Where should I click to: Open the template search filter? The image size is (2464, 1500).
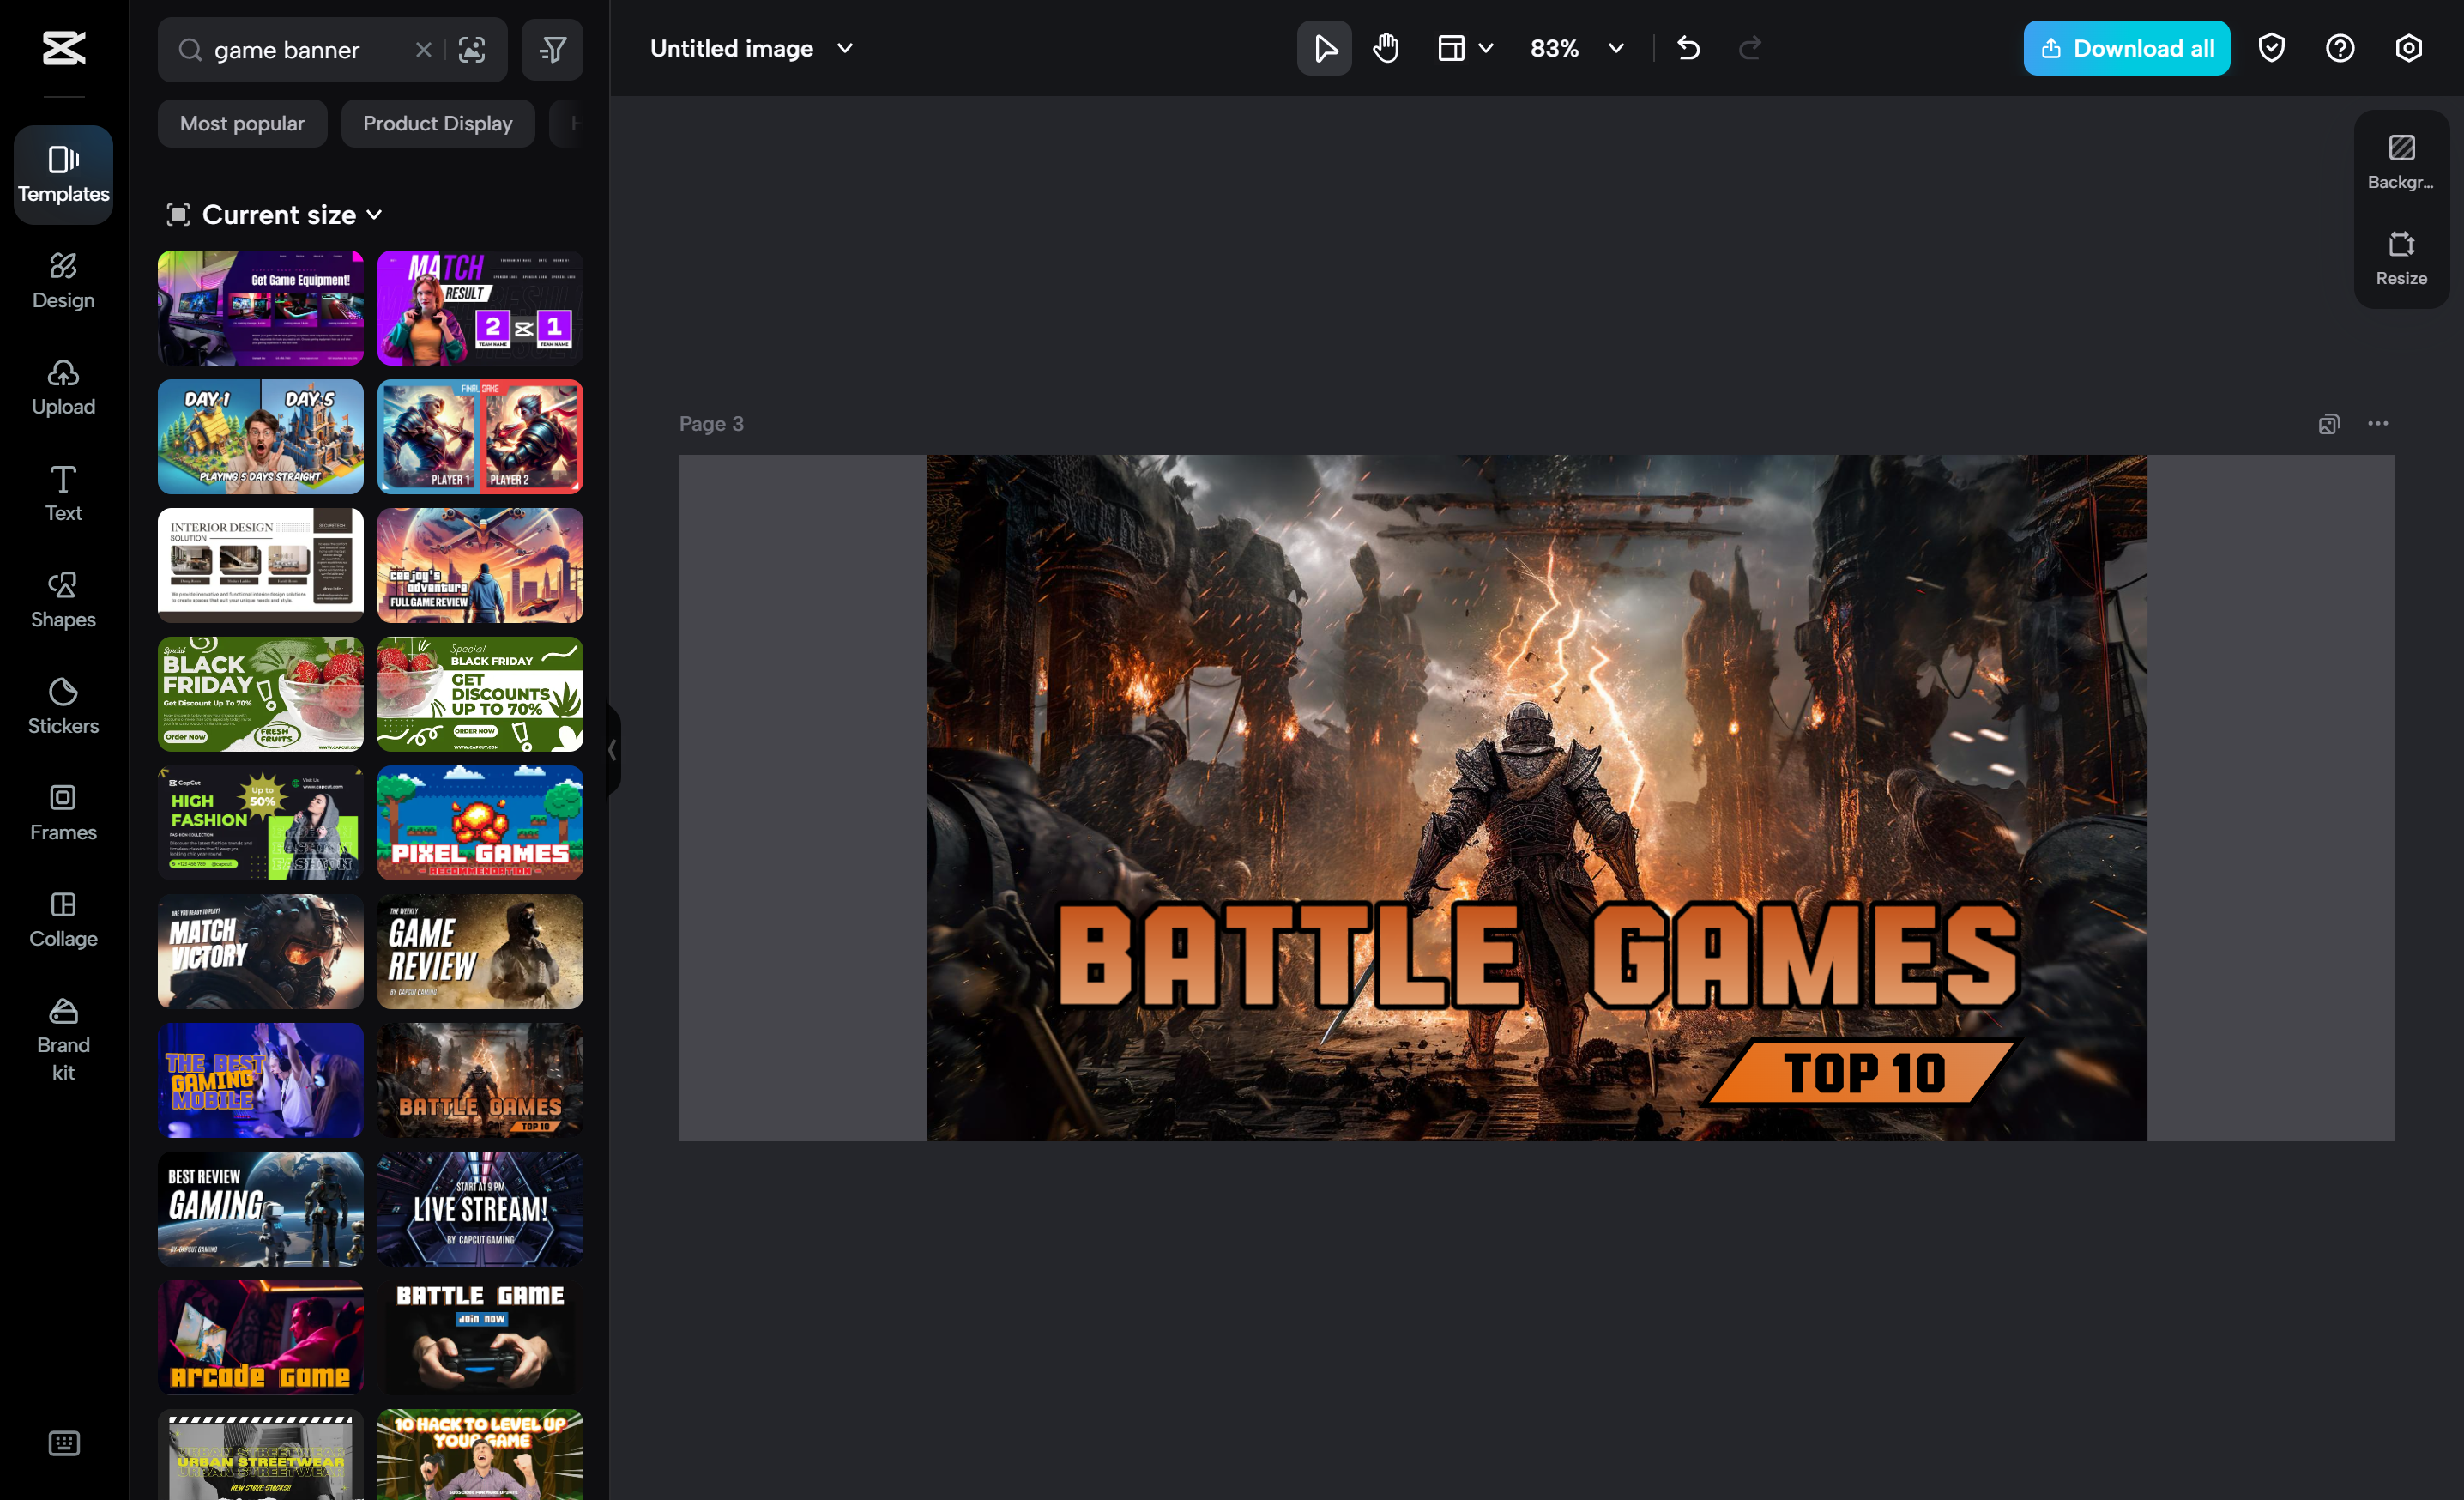(552, 49)
